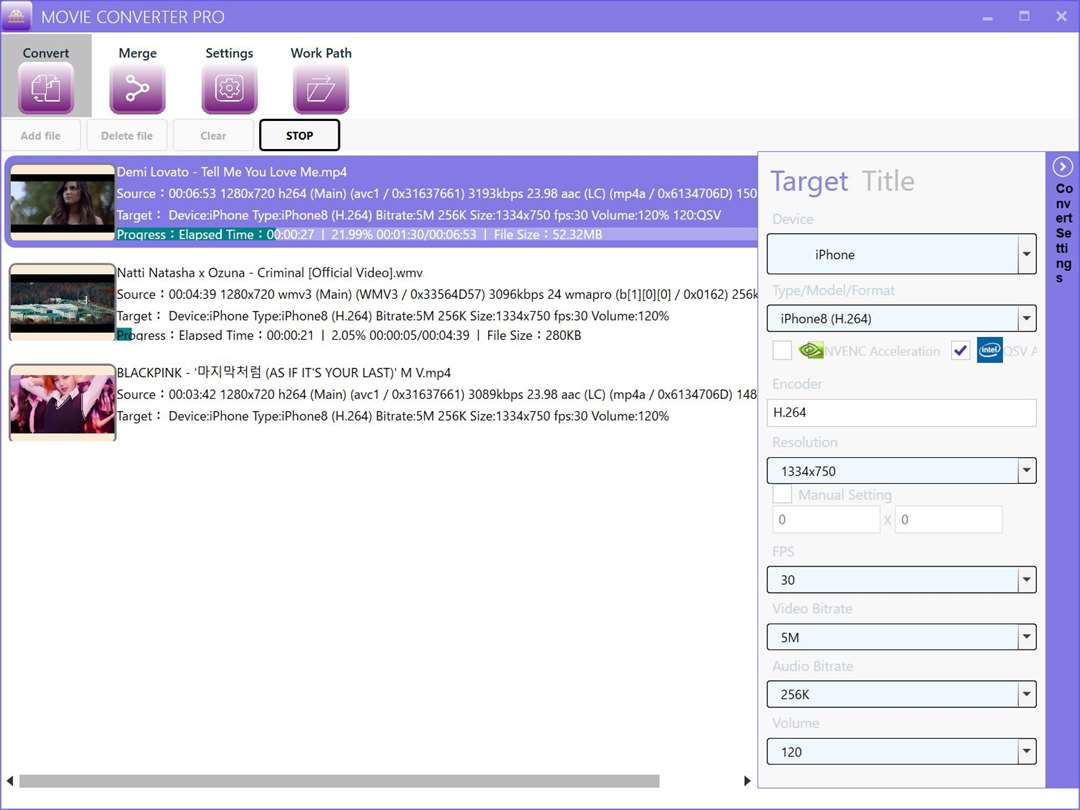Click the Encoder field showing H.264
1080x810 pixels.
click(901, 413)
